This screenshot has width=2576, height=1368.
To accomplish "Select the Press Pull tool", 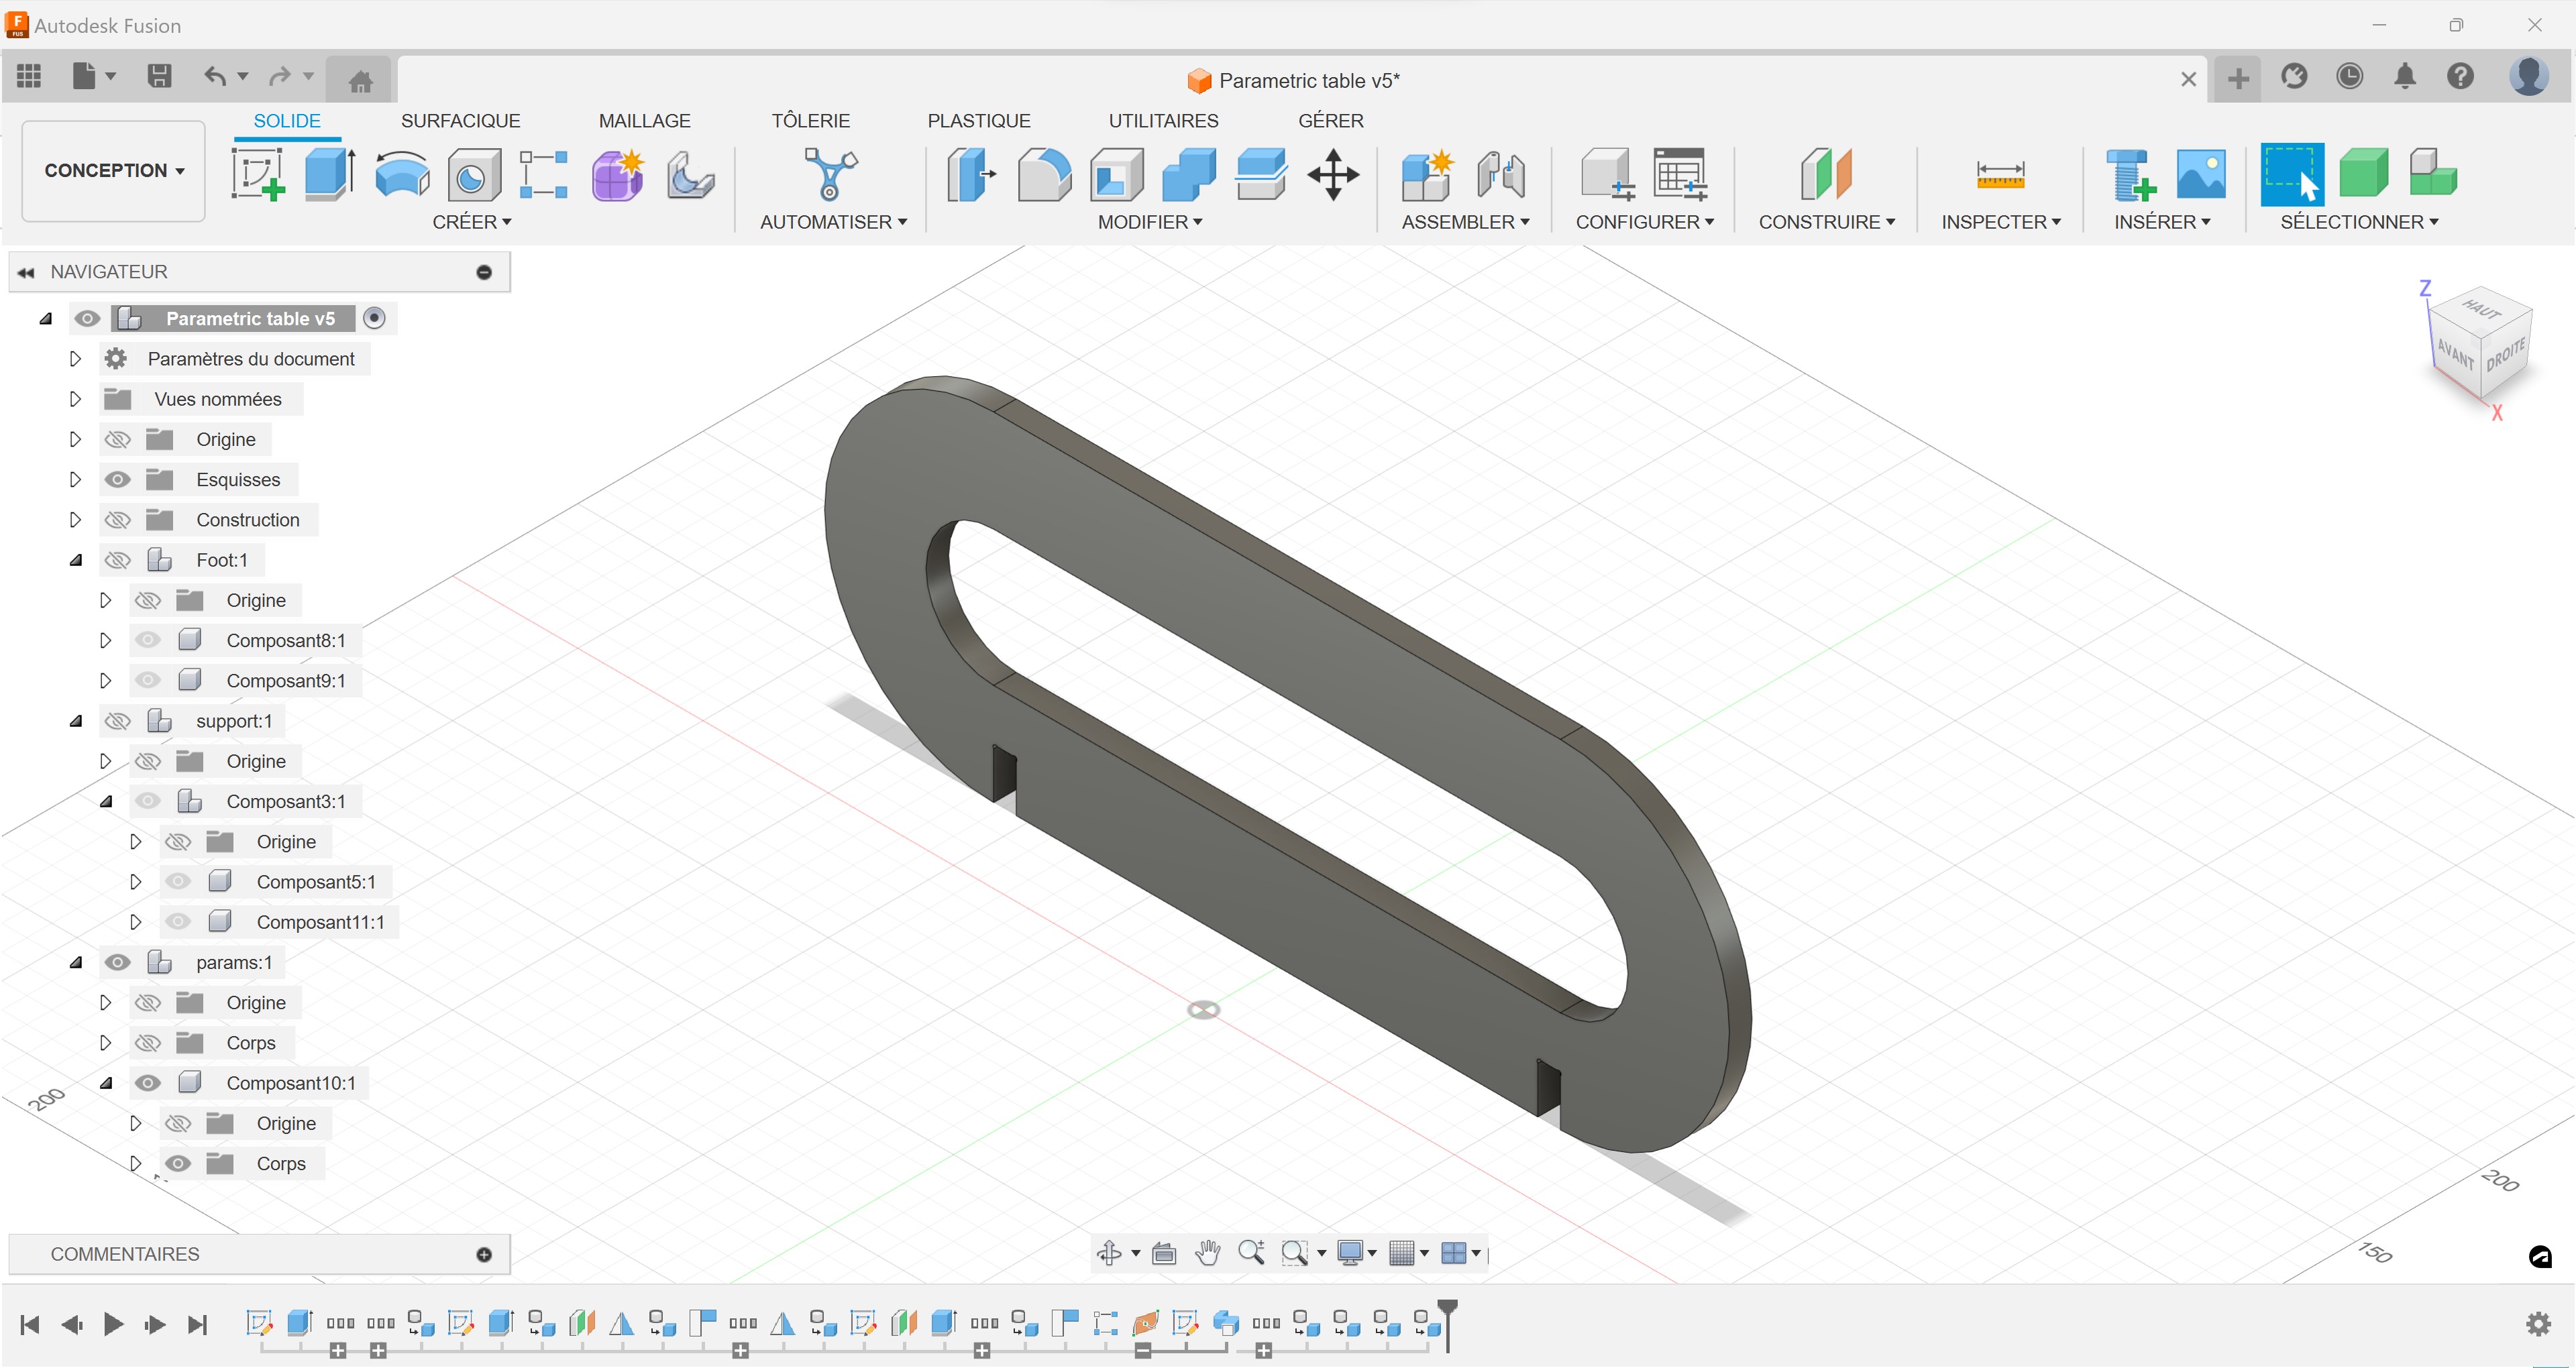I will pos(971,174).
